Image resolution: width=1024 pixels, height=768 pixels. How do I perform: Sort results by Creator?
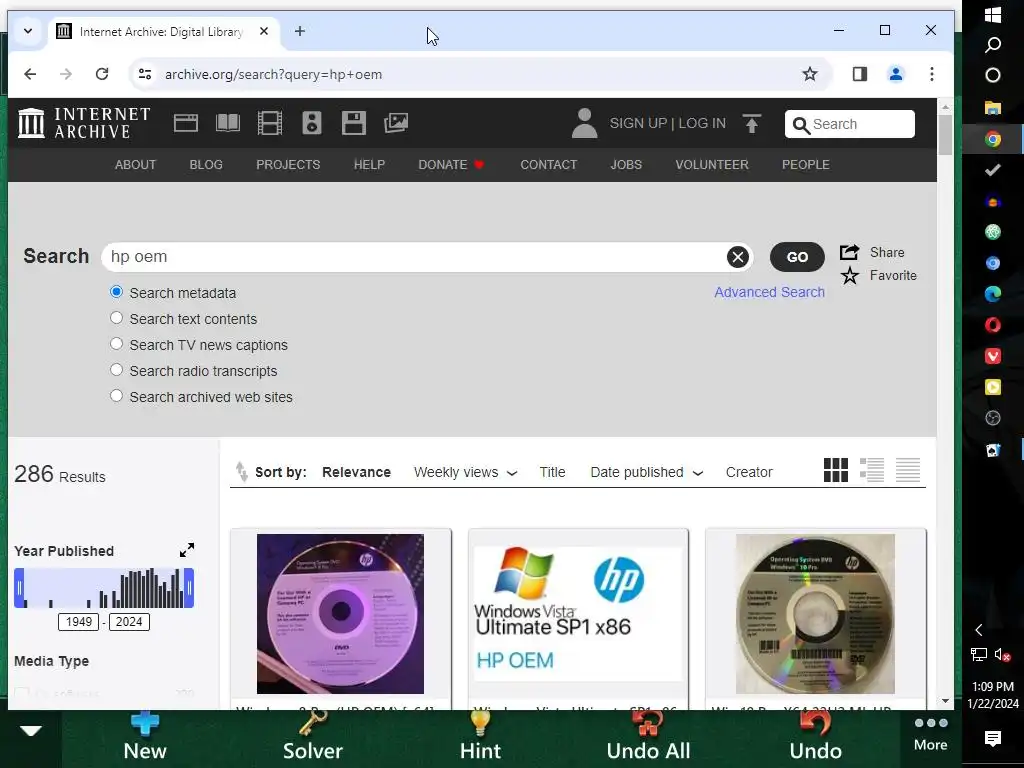click(749, 472)
